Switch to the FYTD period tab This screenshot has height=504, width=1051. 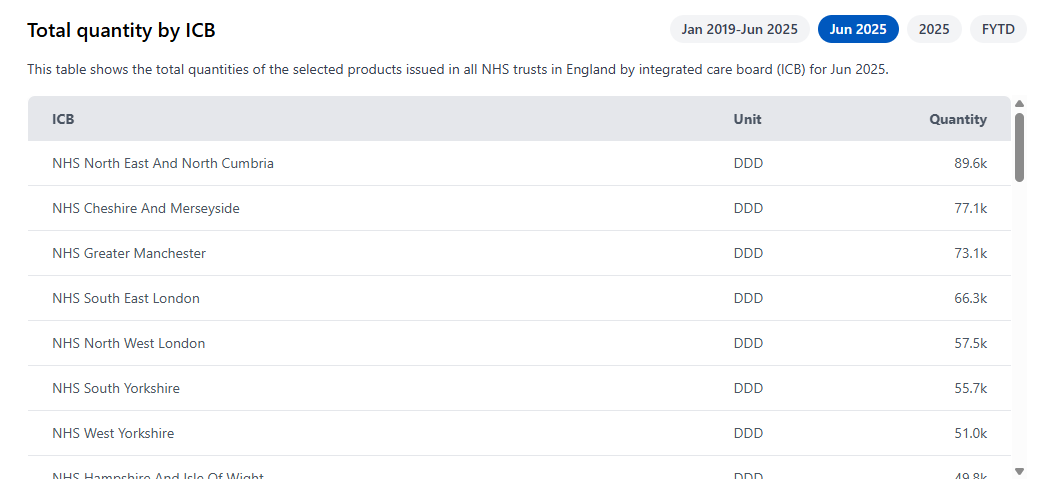(x=998, y=29)
